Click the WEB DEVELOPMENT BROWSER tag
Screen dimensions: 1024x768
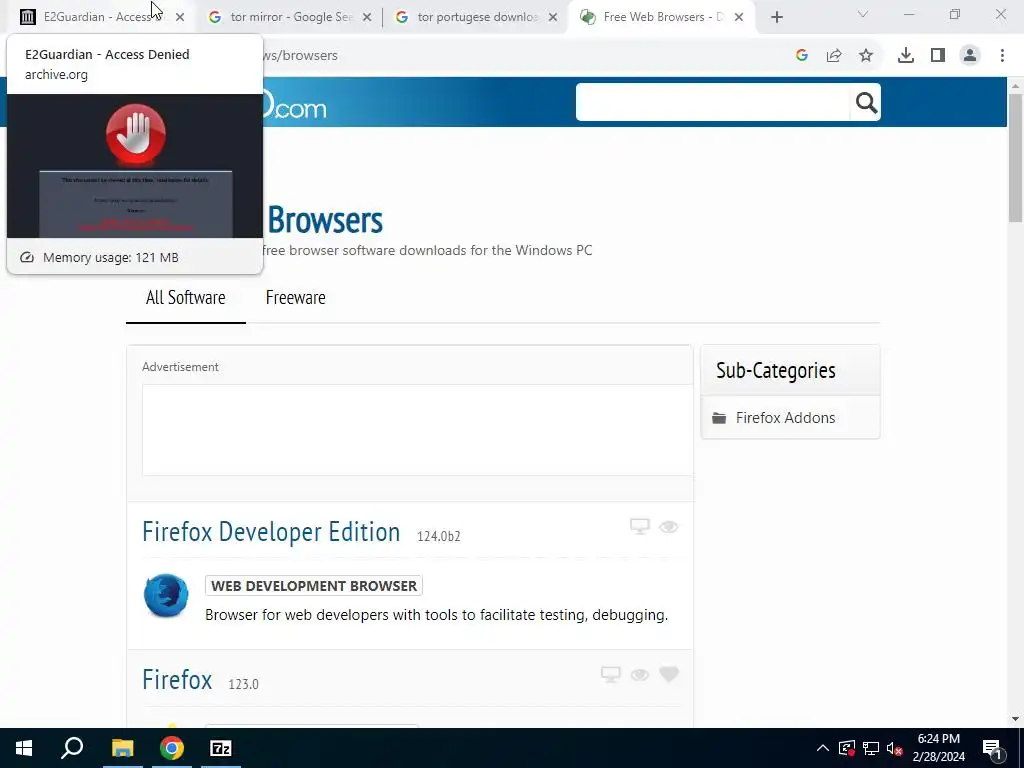[314, 586]
